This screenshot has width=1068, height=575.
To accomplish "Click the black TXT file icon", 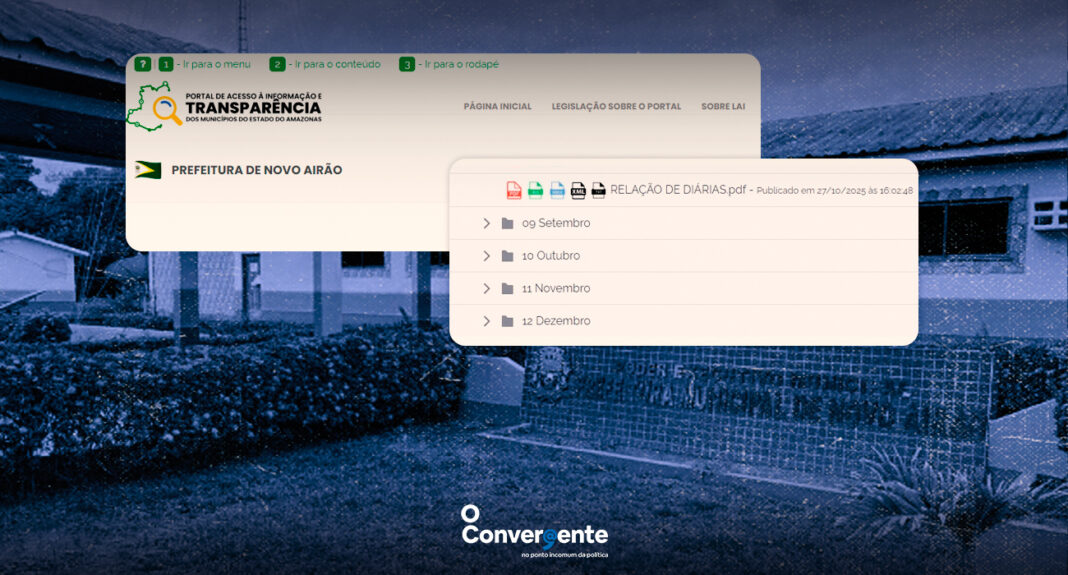I will point(598,190).
